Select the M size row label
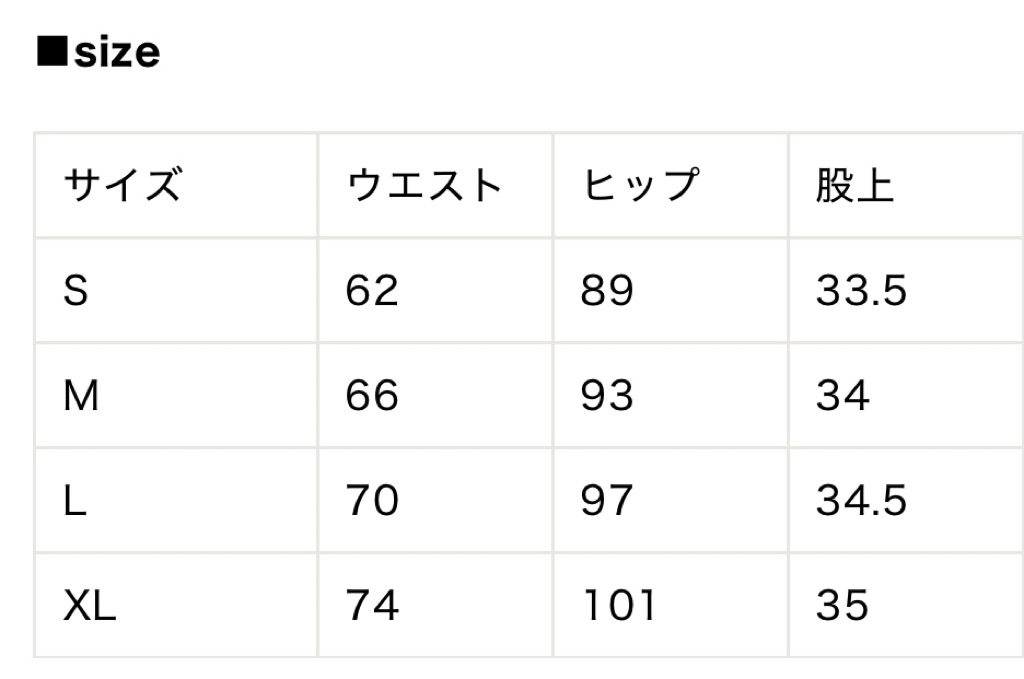The width and height of the screenshot is (1024, 679). click(x=81, y=397)
